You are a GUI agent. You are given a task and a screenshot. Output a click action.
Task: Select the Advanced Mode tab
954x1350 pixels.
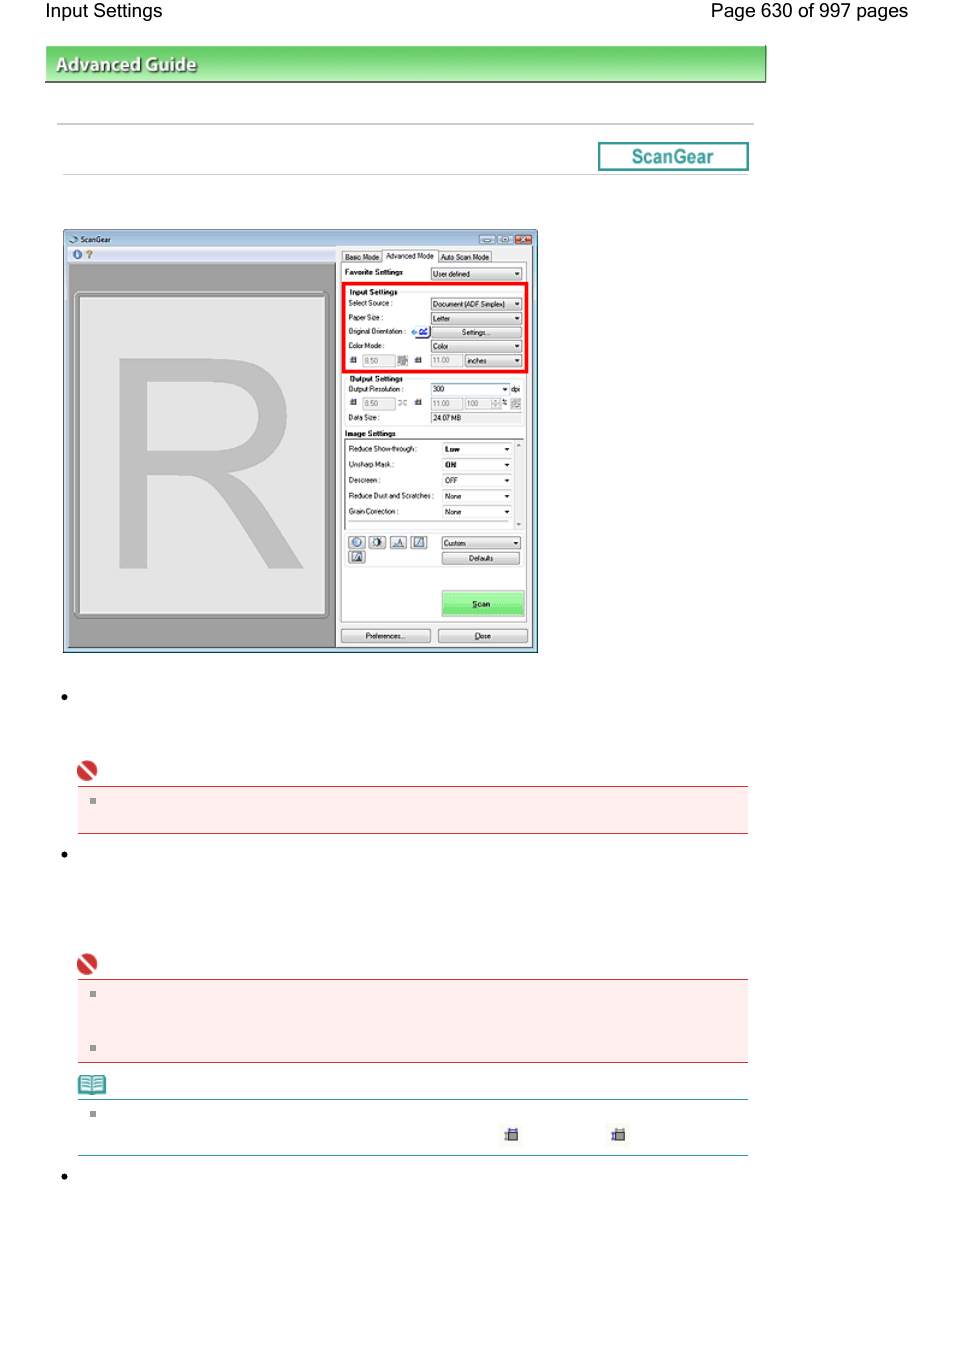coord(410,256)
